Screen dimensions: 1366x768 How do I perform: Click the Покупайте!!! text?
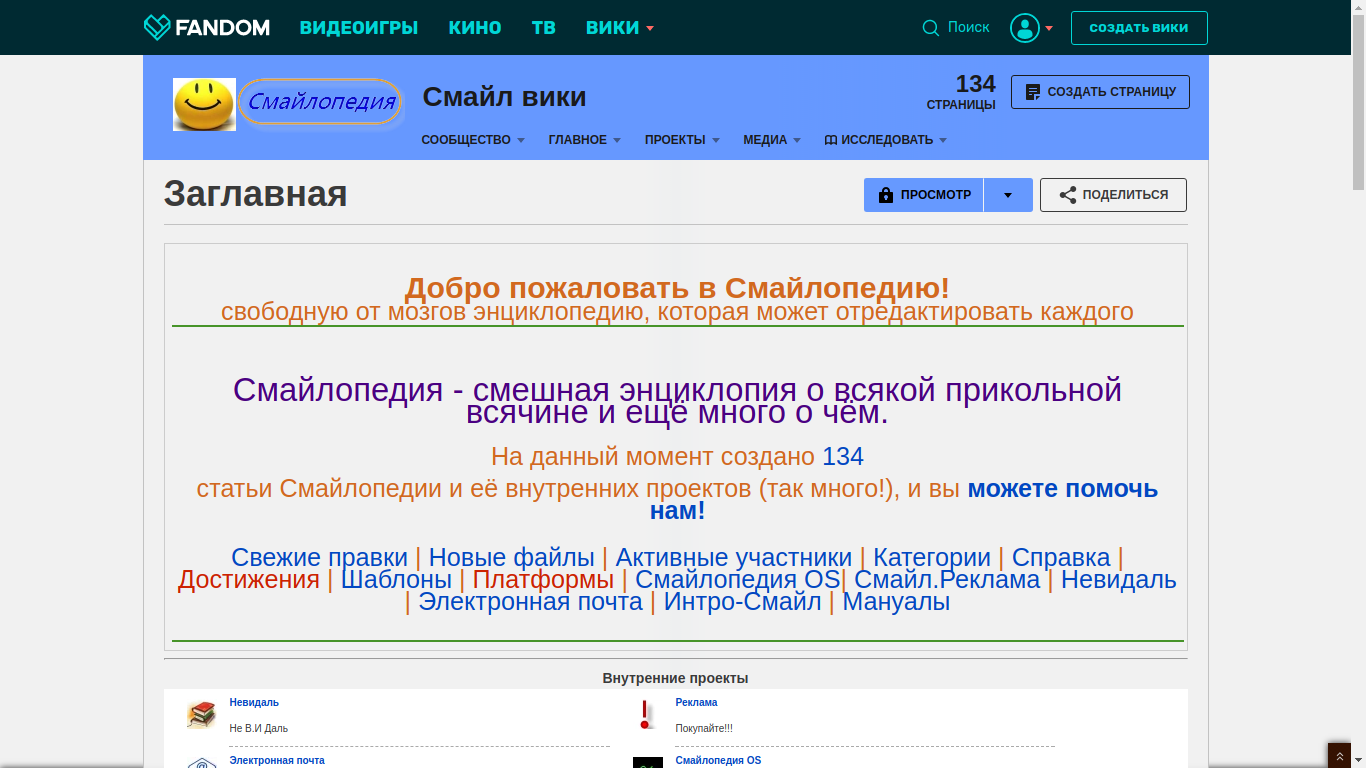(x=704, y=729)
